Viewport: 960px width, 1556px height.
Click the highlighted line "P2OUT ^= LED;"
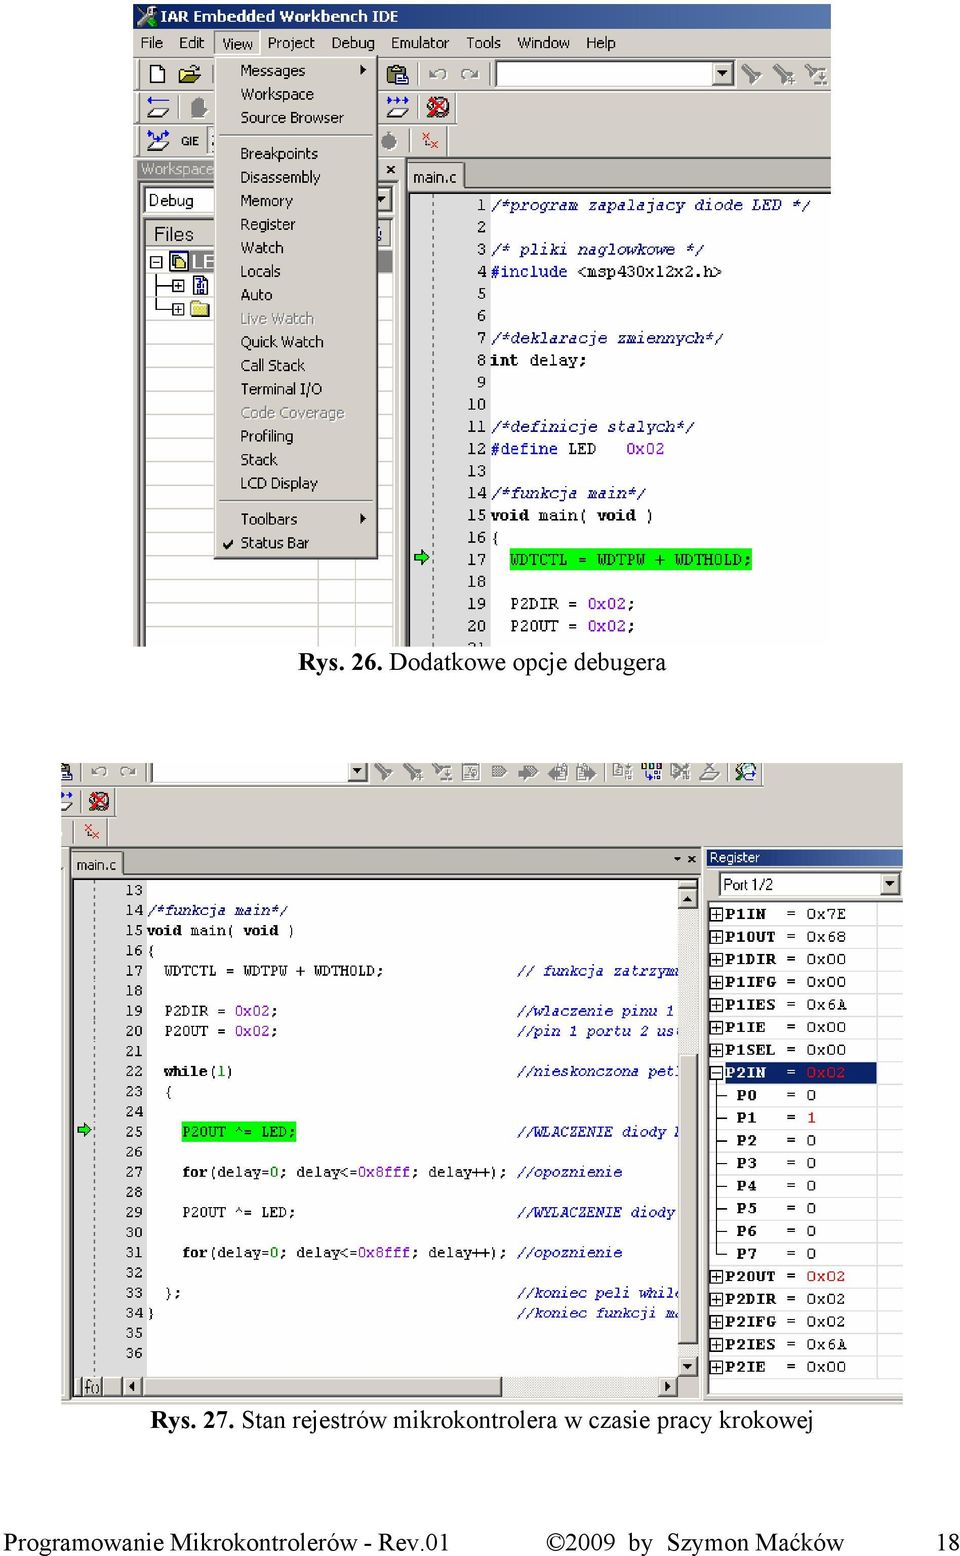coord(239,1132)
